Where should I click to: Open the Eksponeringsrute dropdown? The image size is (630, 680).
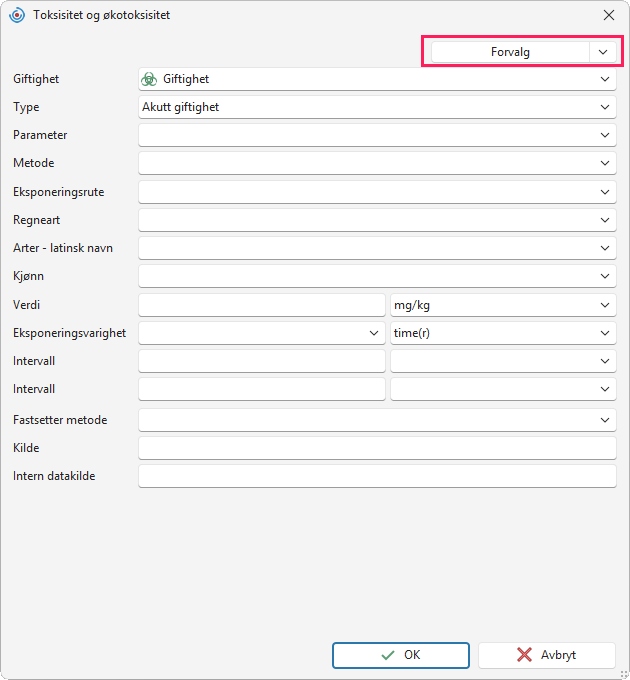coord(377,192)
